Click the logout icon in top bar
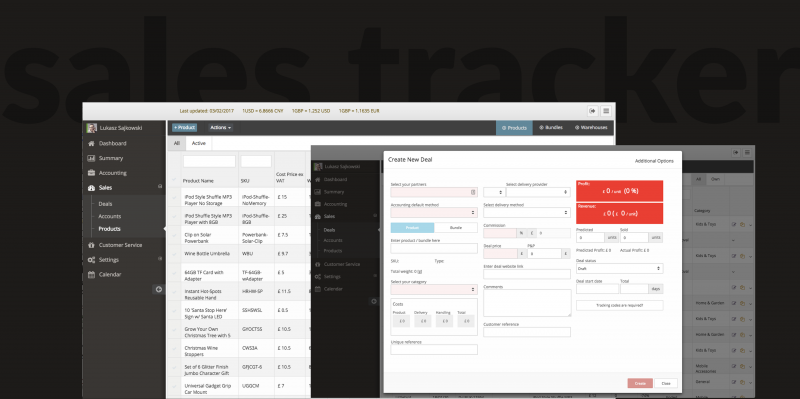 point(592,111)
